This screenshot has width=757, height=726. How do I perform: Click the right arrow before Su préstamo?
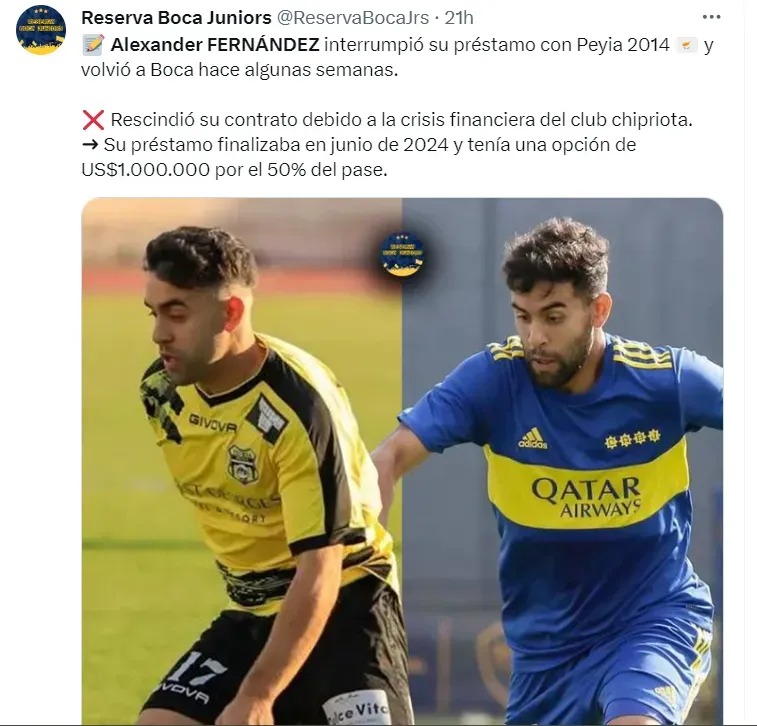[x=90, y=145]
